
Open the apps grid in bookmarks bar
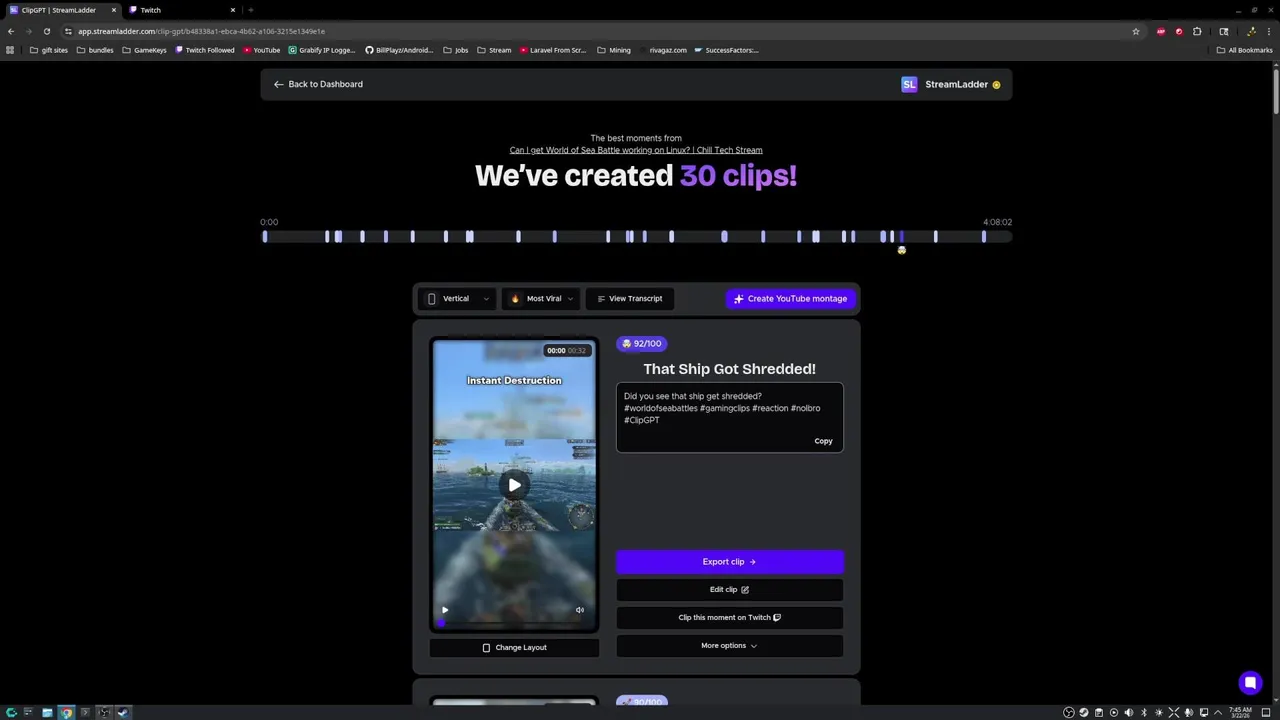click(10, 50)
